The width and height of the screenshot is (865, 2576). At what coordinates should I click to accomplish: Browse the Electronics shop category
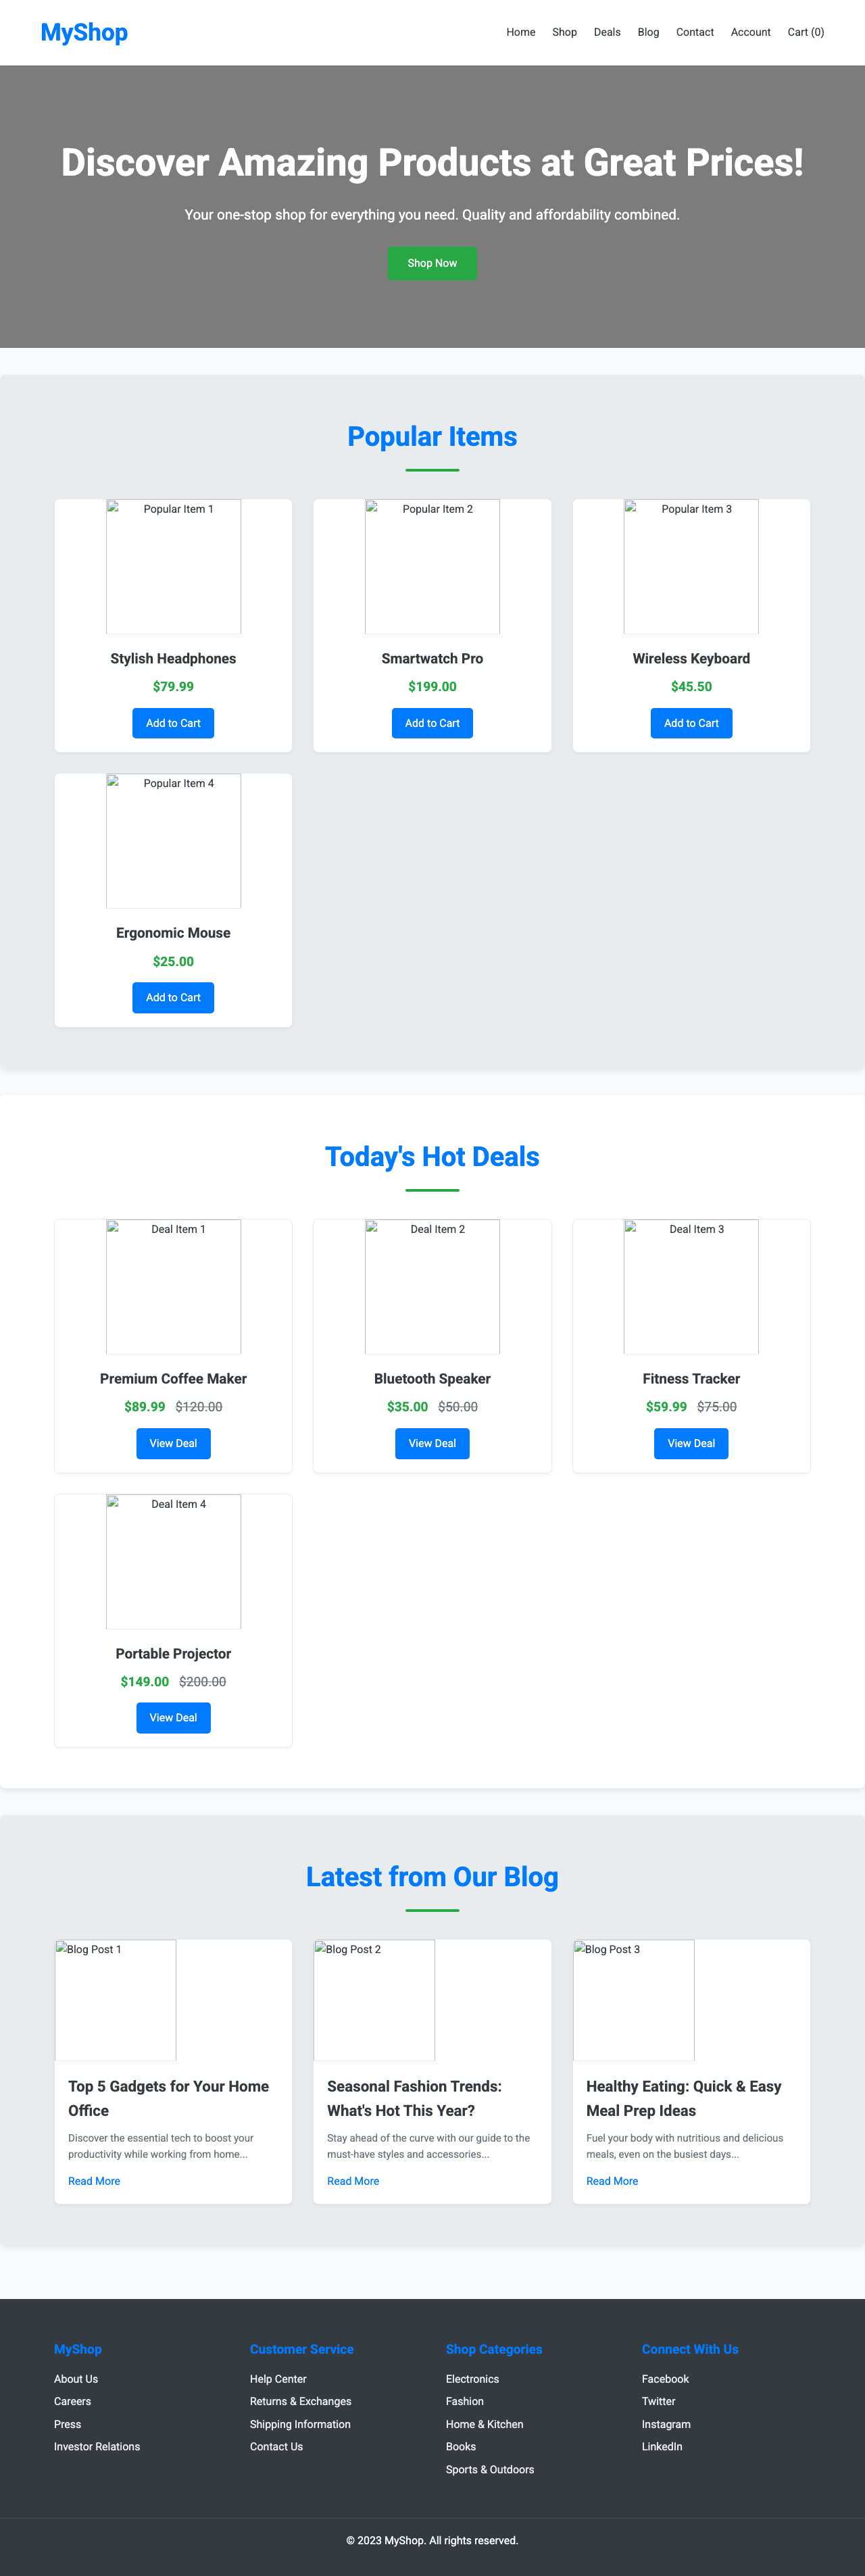tap(472, 2379)
